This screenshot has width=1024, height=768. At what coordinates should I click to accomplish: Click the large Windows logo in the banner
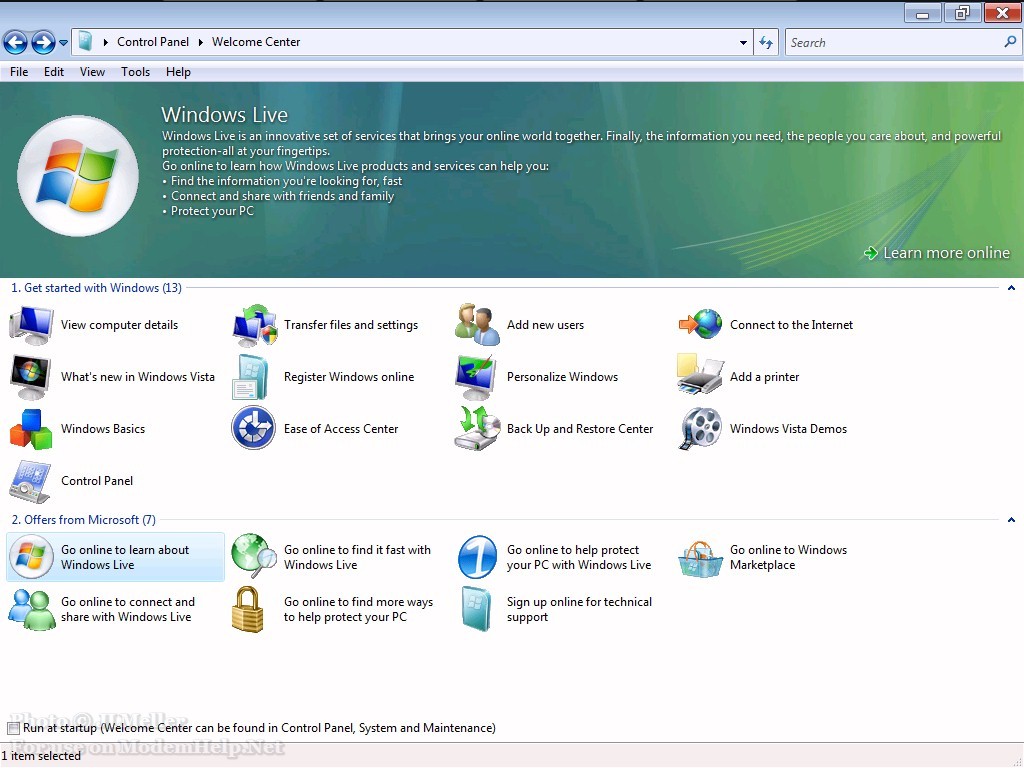click(78, 176)
